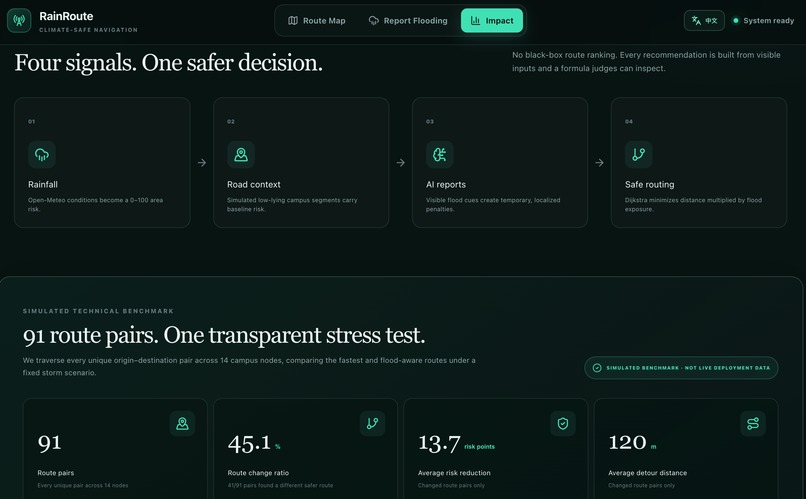
Task: Click the map icon in Route Map tab
Action: point(293,21)
